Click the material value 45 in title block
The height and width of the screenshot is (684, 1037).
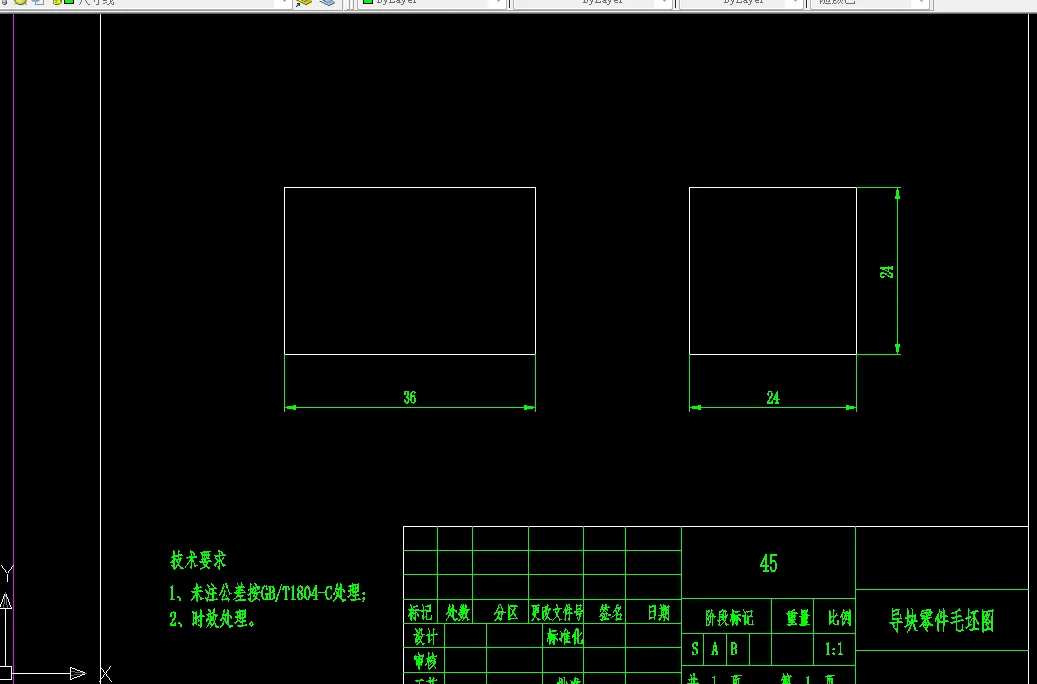[x=768, y=563]
